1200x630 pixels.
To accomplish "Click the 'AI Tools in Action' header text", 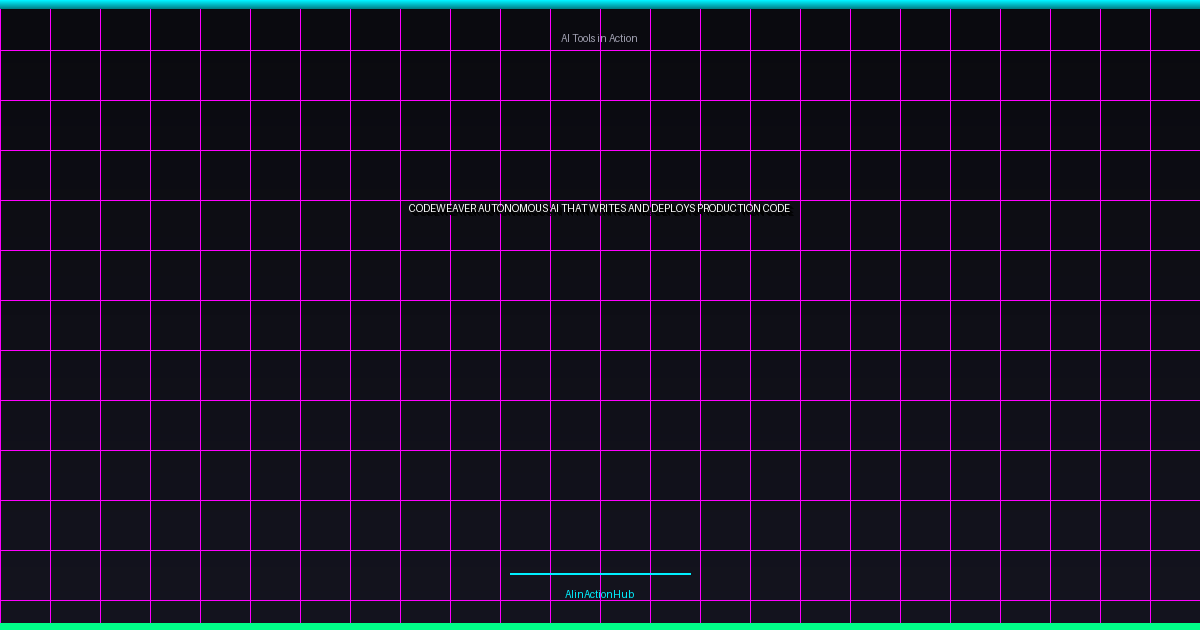I will point(599,38).
